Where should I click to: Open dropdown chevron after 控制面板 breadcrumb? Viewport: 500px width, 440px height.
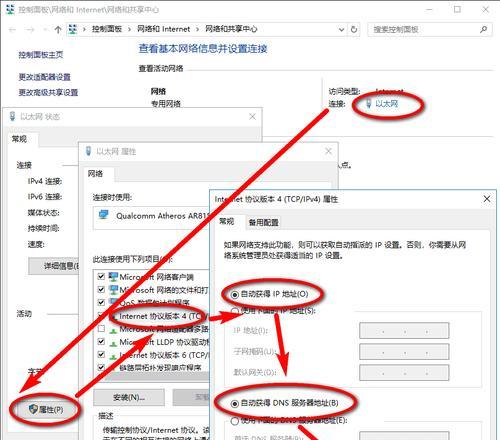click(x=130, y=29)
